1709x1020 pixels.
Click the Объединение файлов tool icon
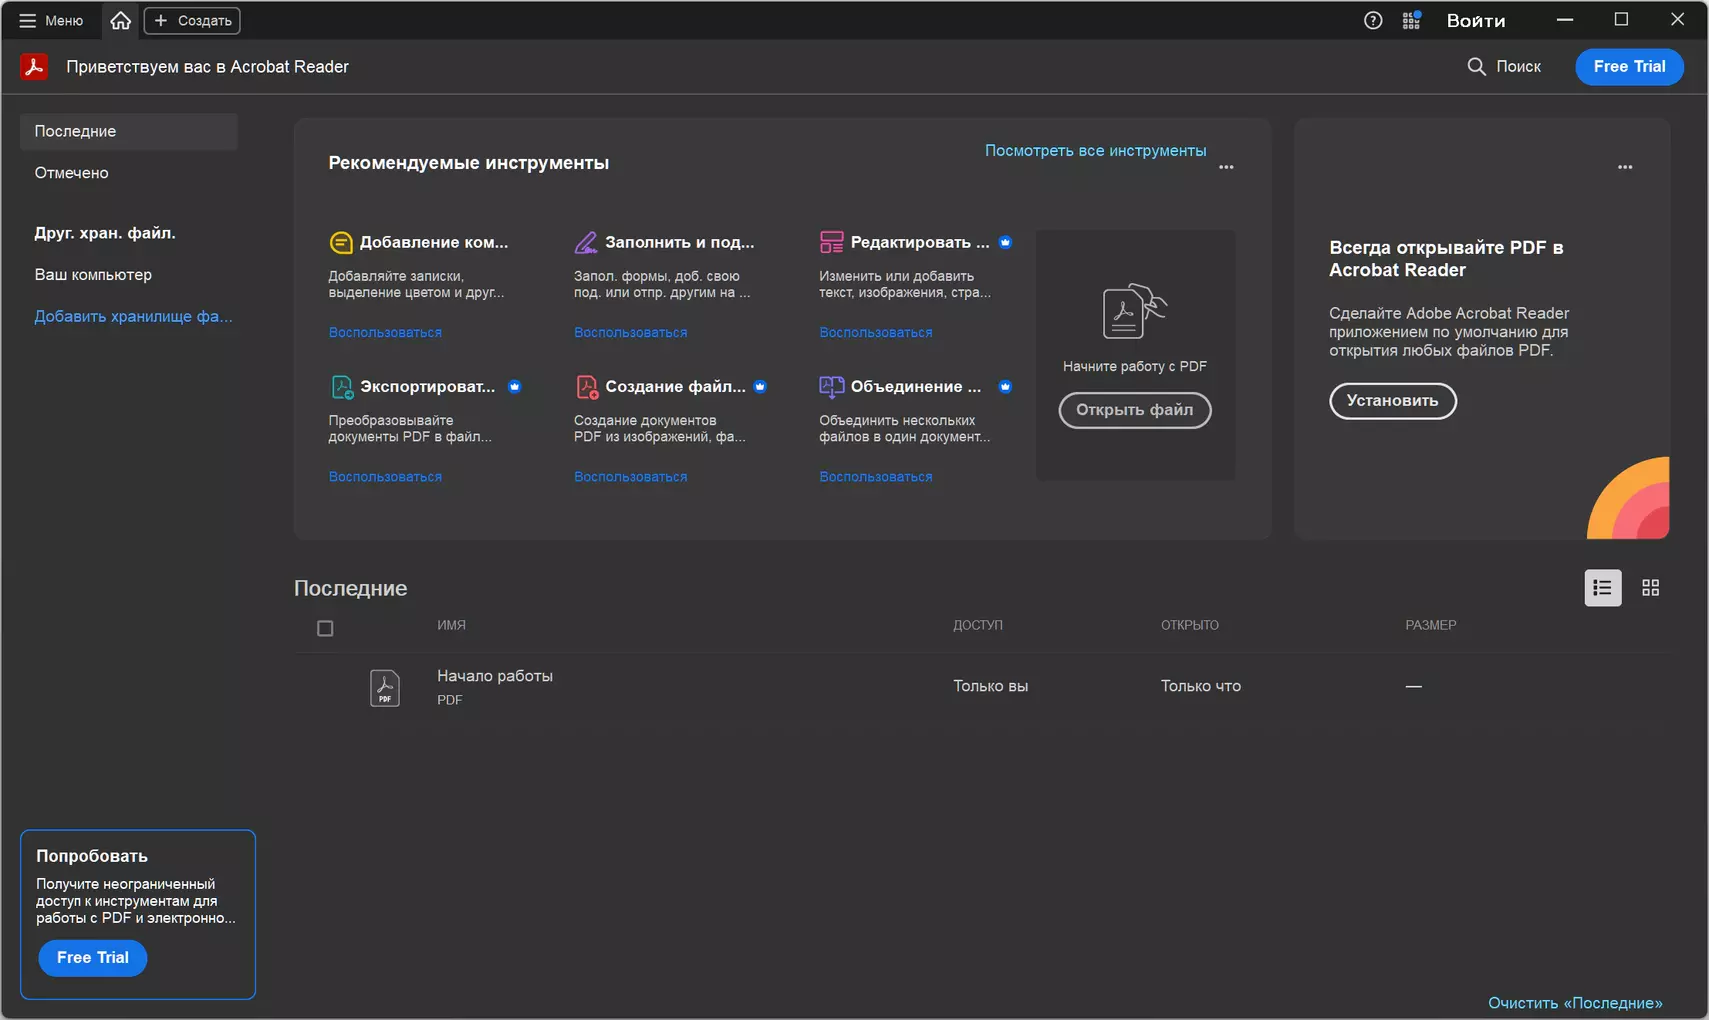pyautogui.click(x=831, y=386)
